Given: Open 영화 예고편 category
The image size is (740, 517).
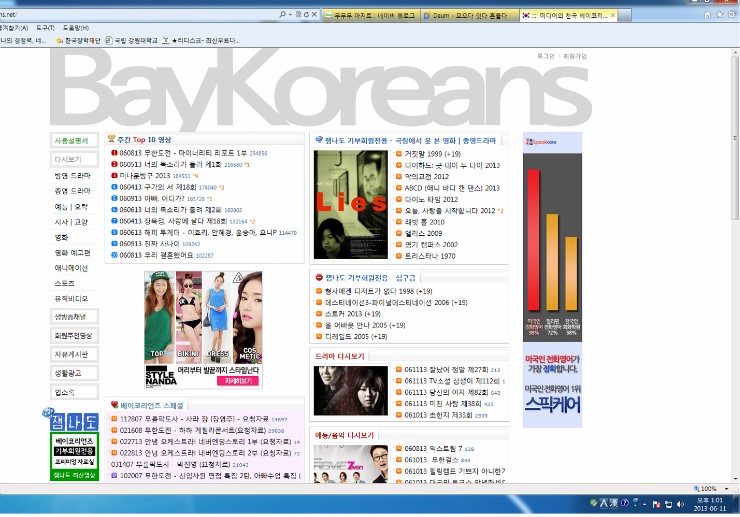Looking at the screenshot, I should 72,253.
